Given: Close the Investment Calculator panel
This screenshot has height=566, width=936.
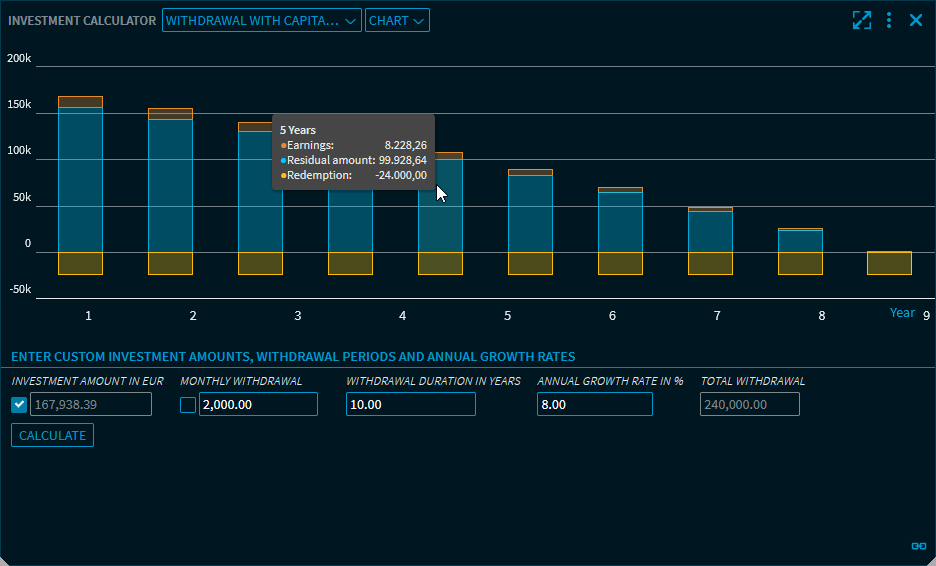Looking at the screenshot, I should (916, 20).
